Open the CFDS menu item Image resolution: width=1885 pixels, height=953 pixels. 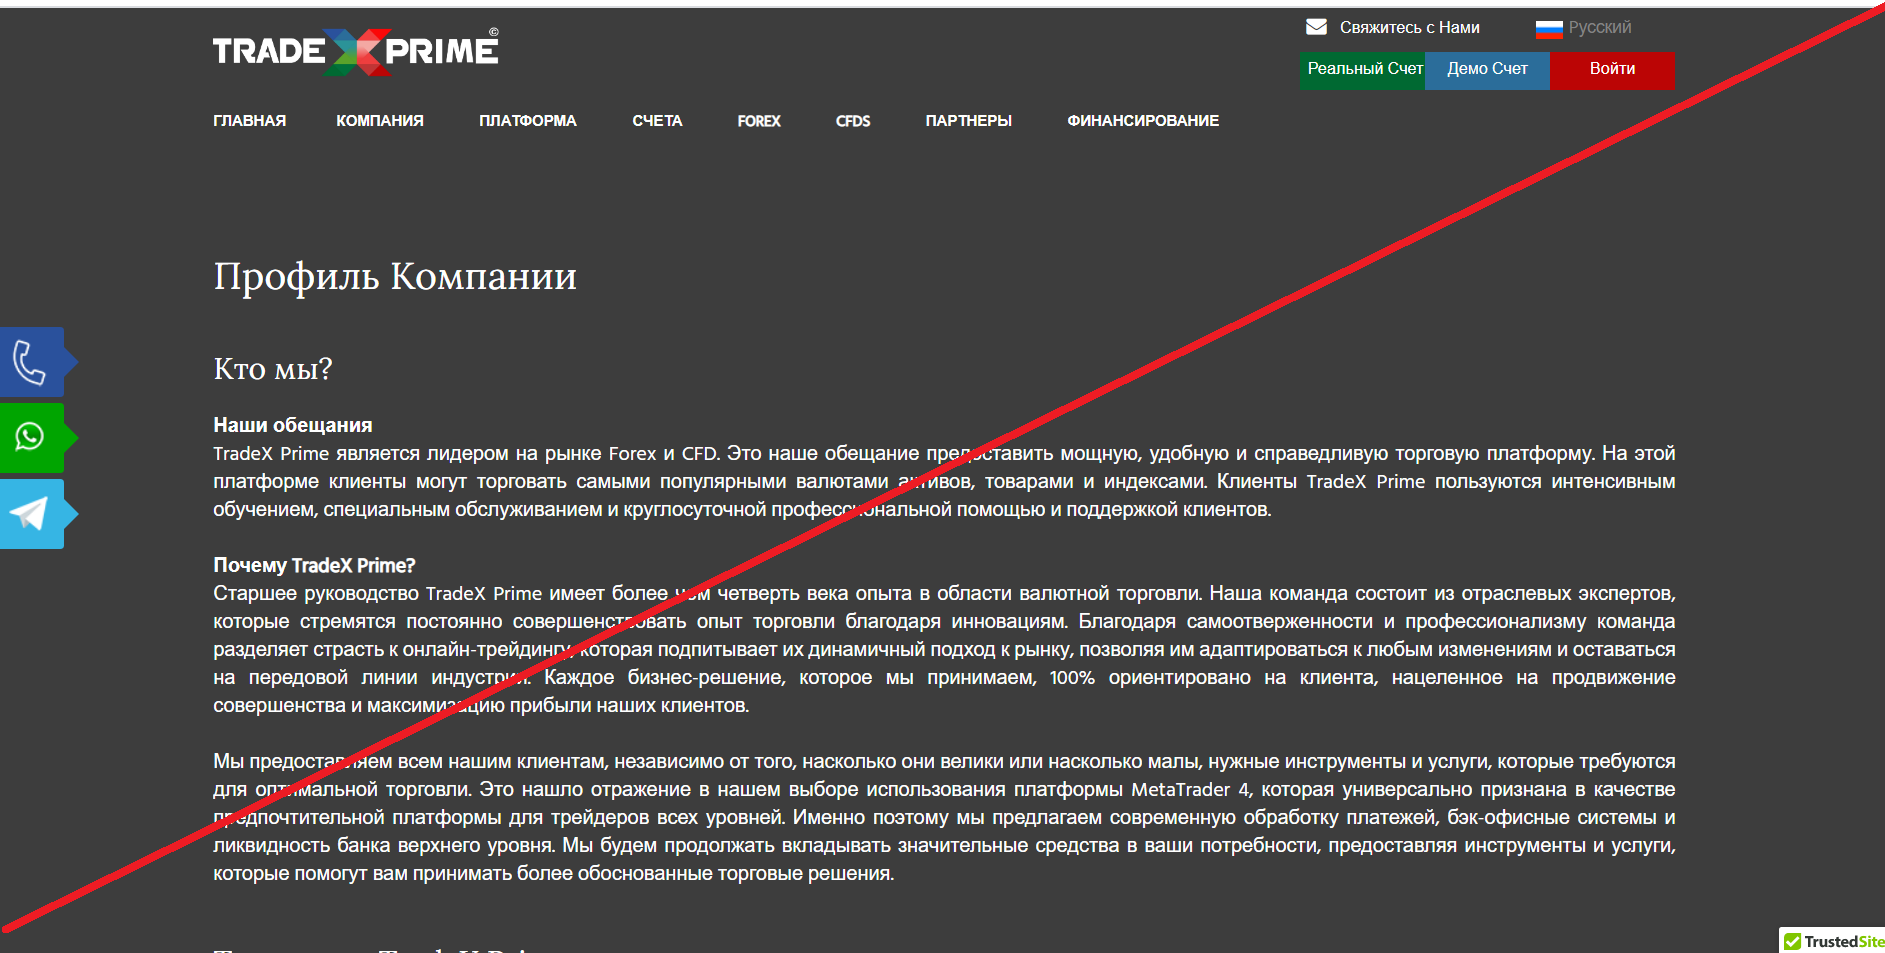point(853,121)
